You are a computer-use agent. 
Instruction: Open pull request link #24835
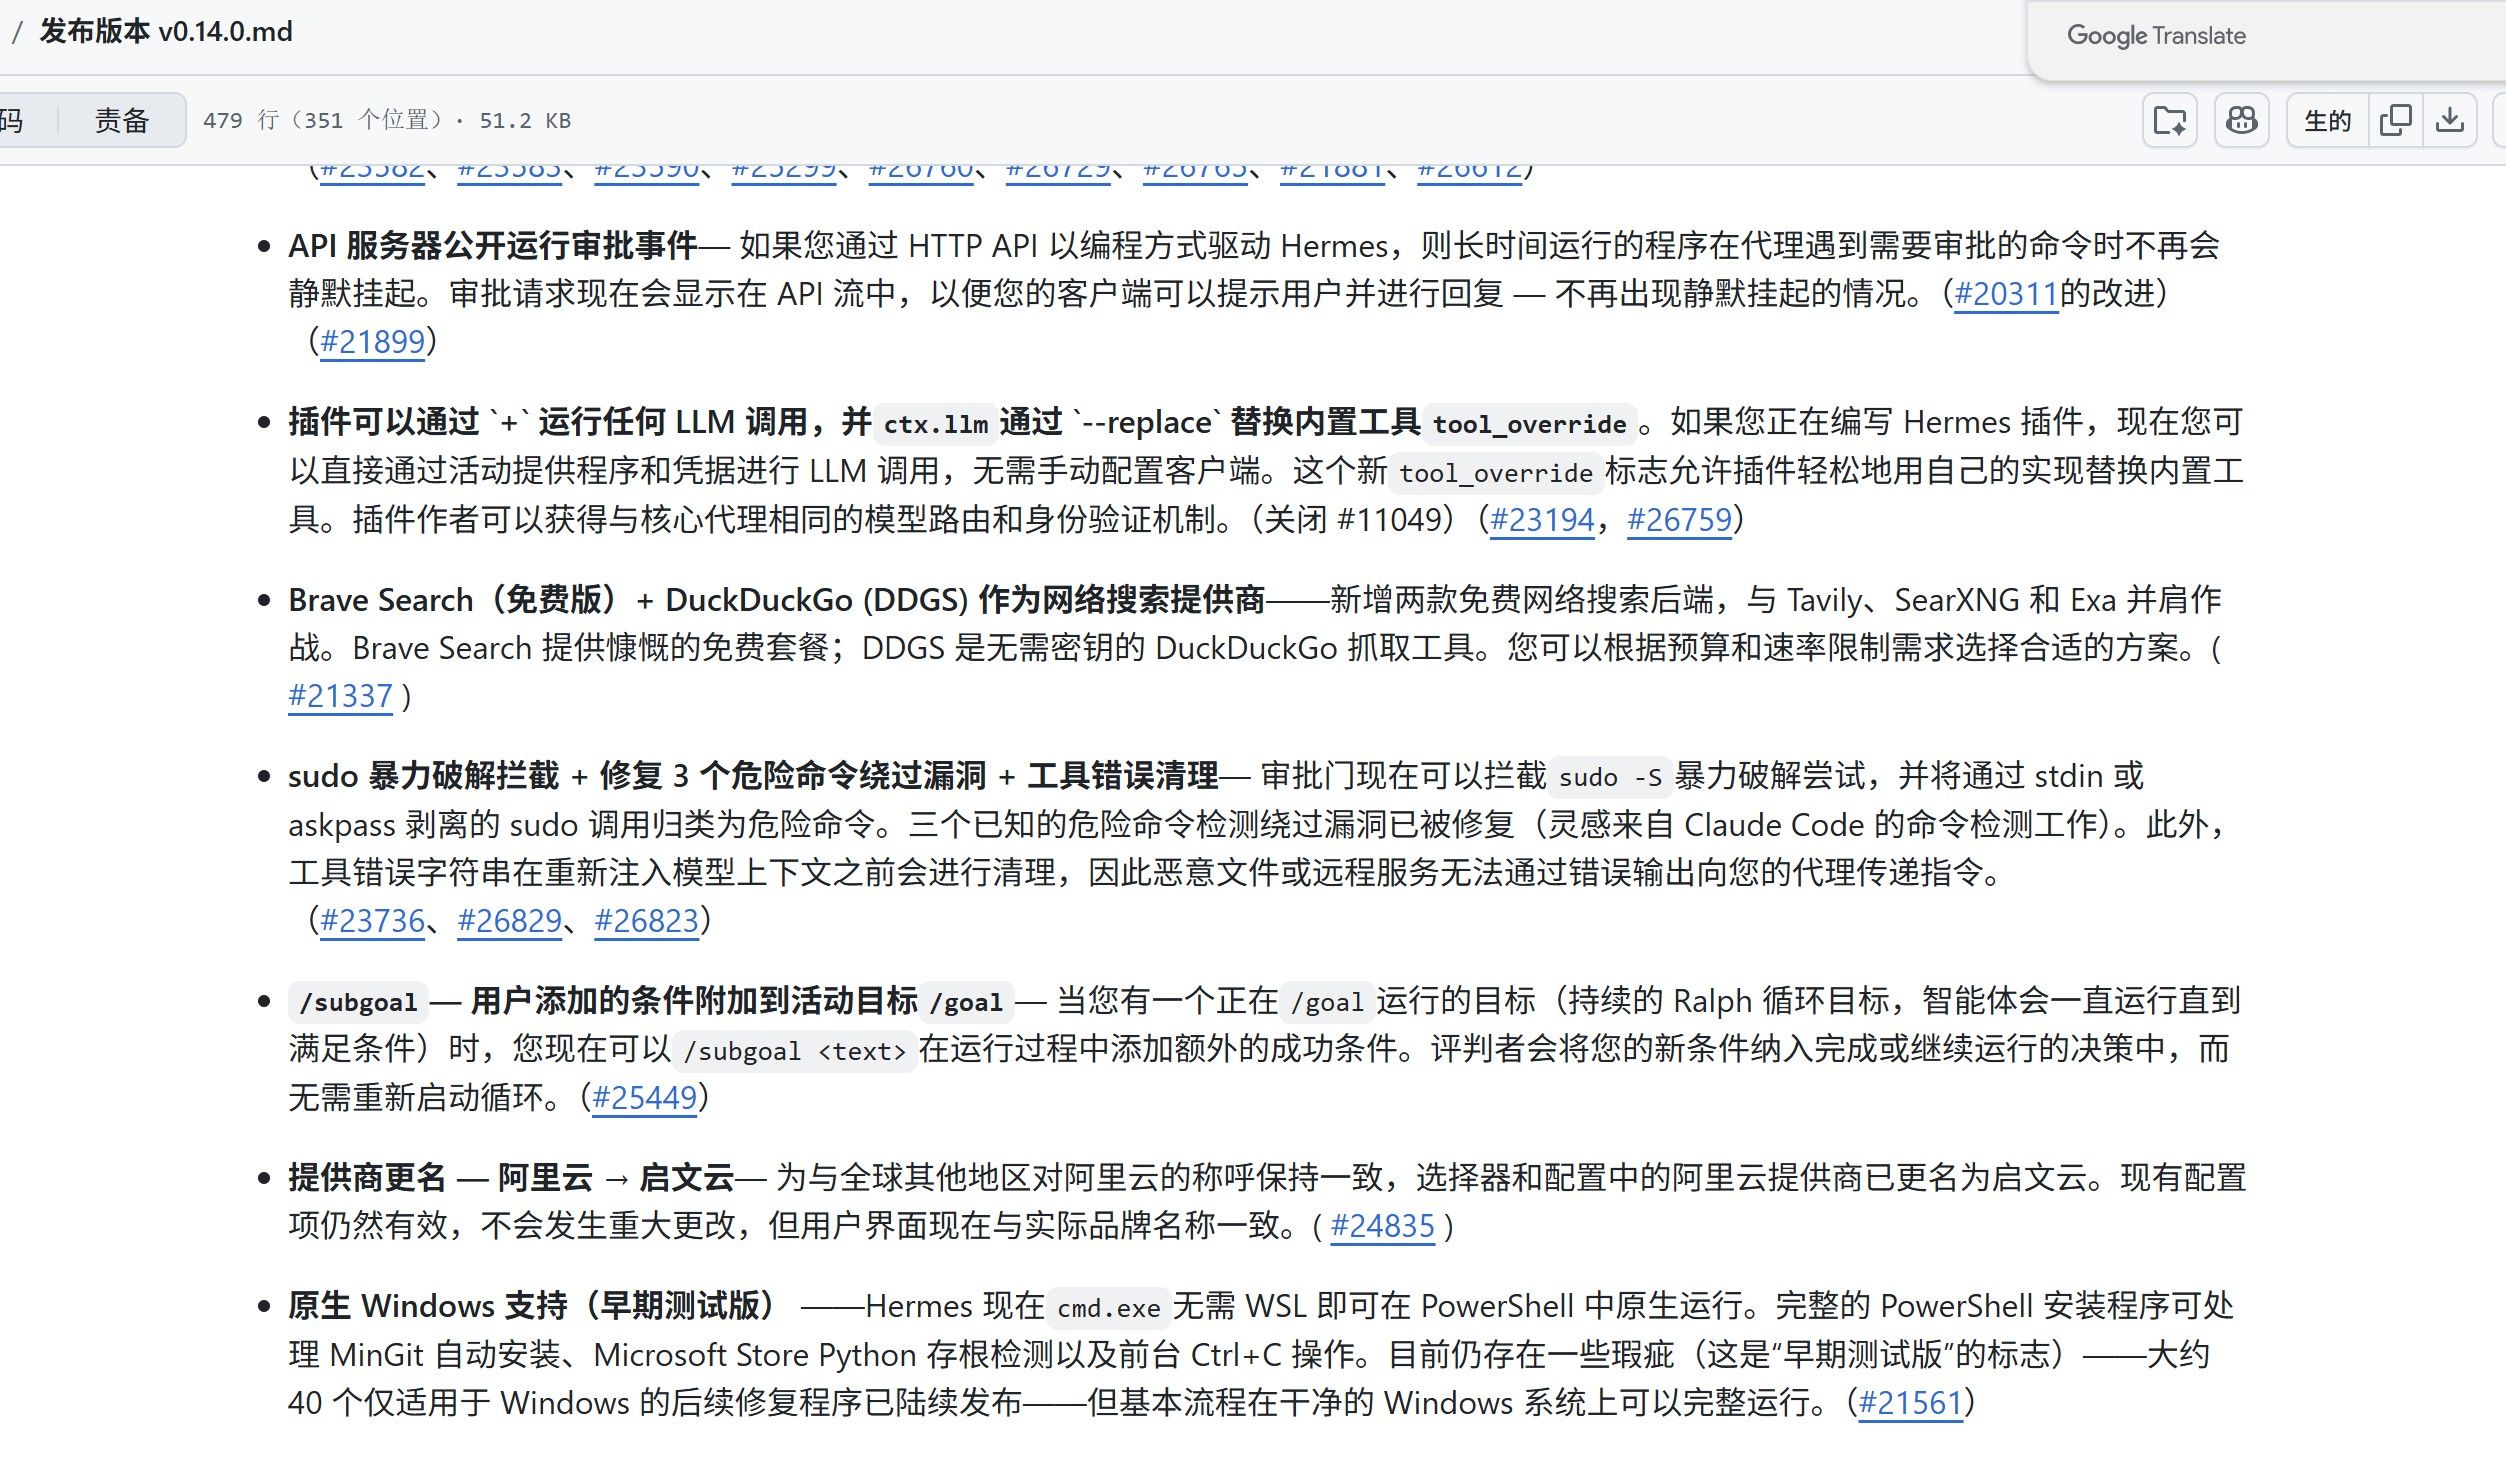(1383, 1226)
